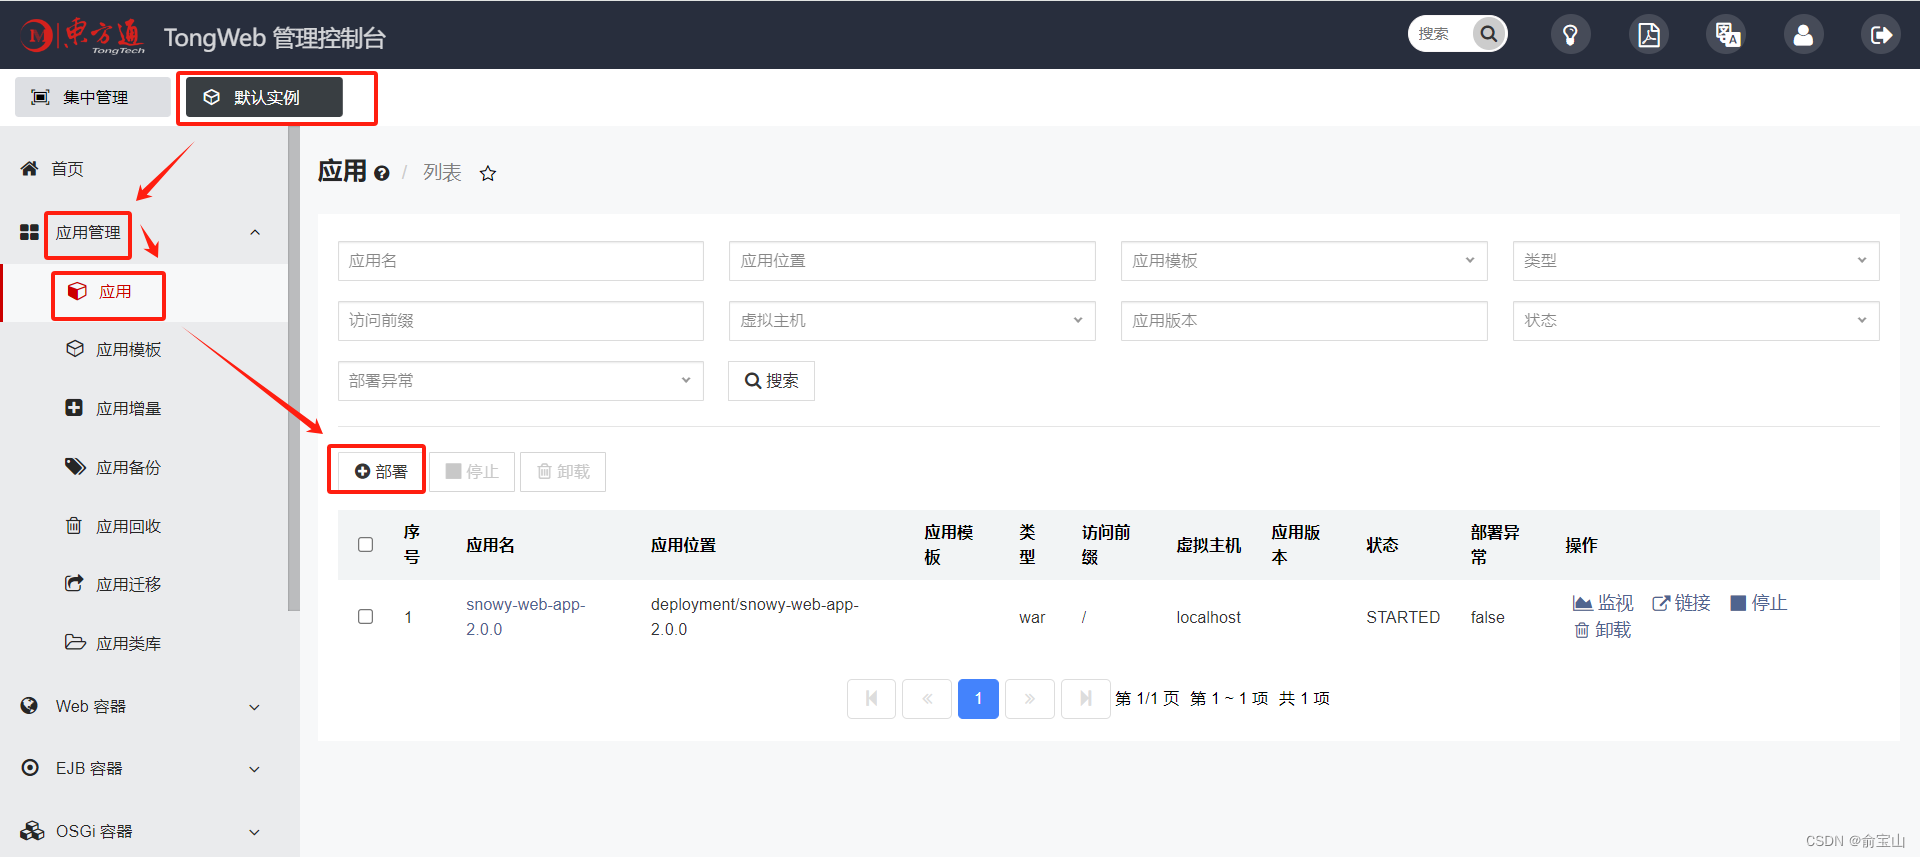Switch to the 默认实例 tab
1920x857 pixels.
[x=264, y=97]
